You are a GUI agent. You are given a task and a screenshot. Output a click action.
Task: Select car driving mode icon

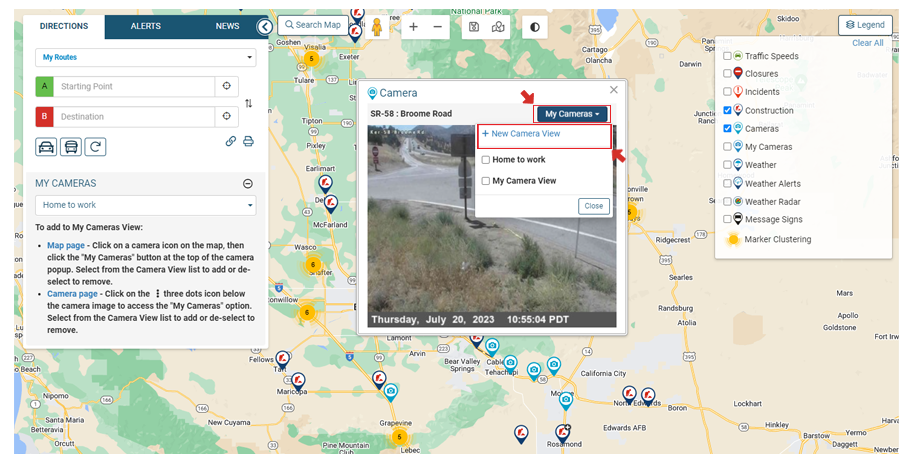click(46, 147)
